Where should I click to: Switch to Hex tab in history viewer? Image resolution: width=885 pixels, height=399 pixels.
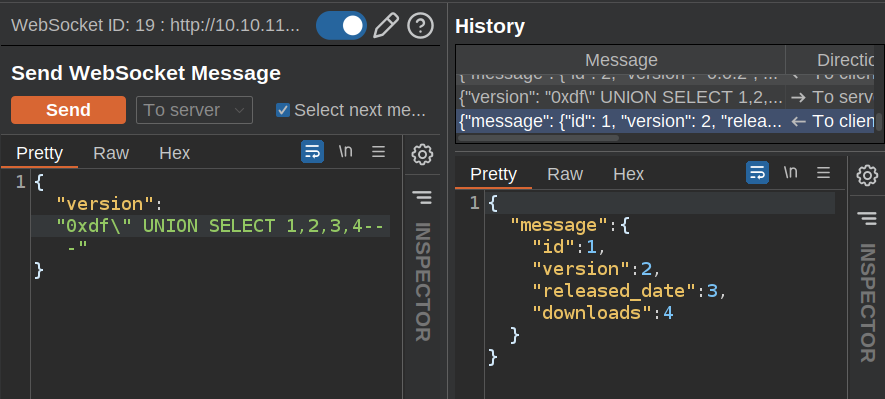tap(628, 174)
